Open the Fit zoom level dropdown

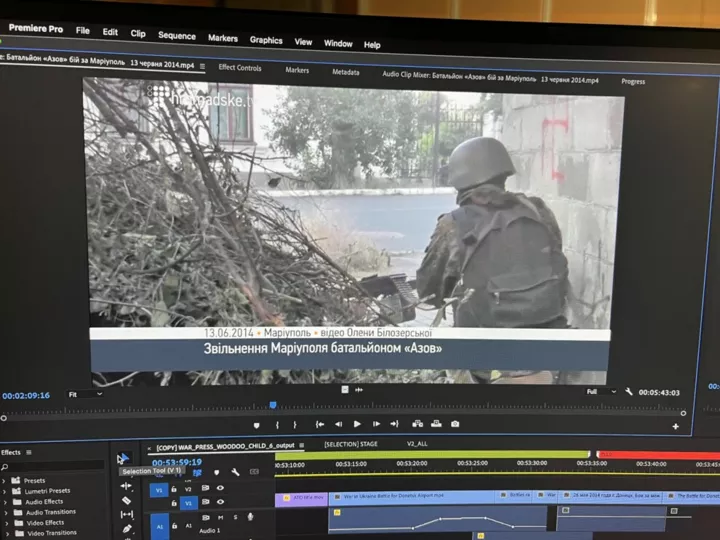point(85,394)
